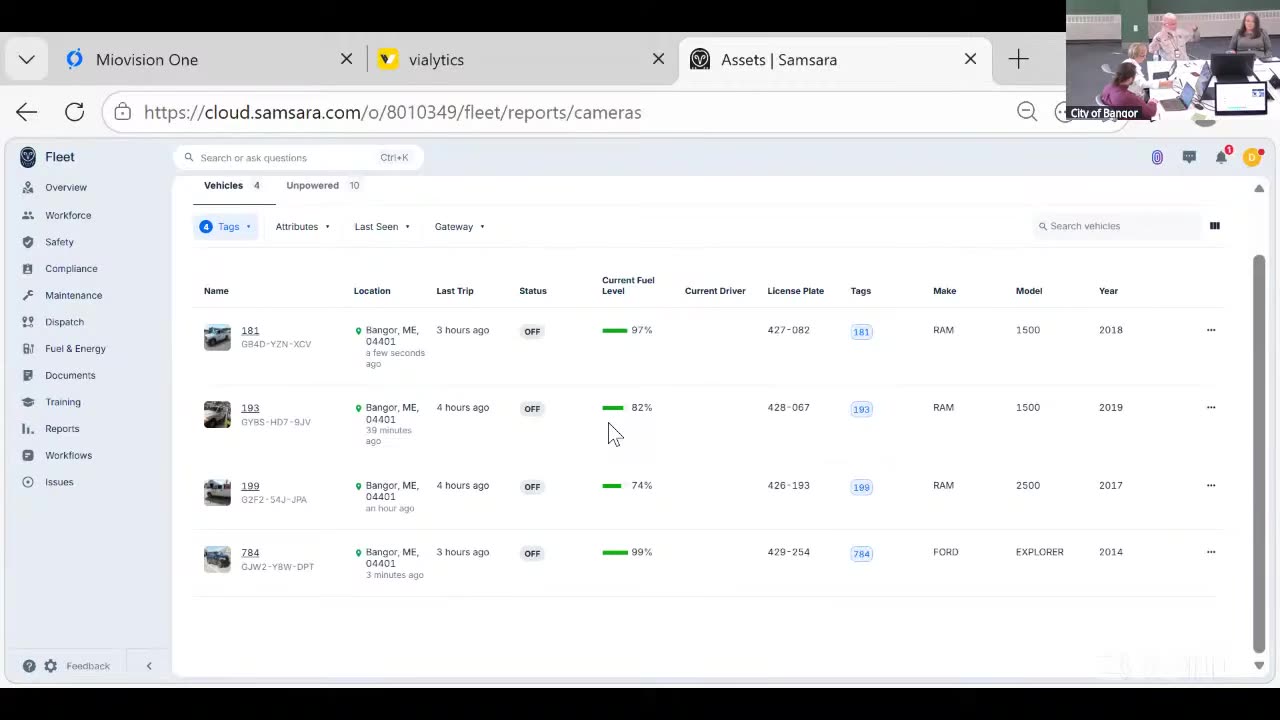The width and height of the screenshot is (1280, 720).
Task: Open vehicle 199 link
Action: point(250,486)
